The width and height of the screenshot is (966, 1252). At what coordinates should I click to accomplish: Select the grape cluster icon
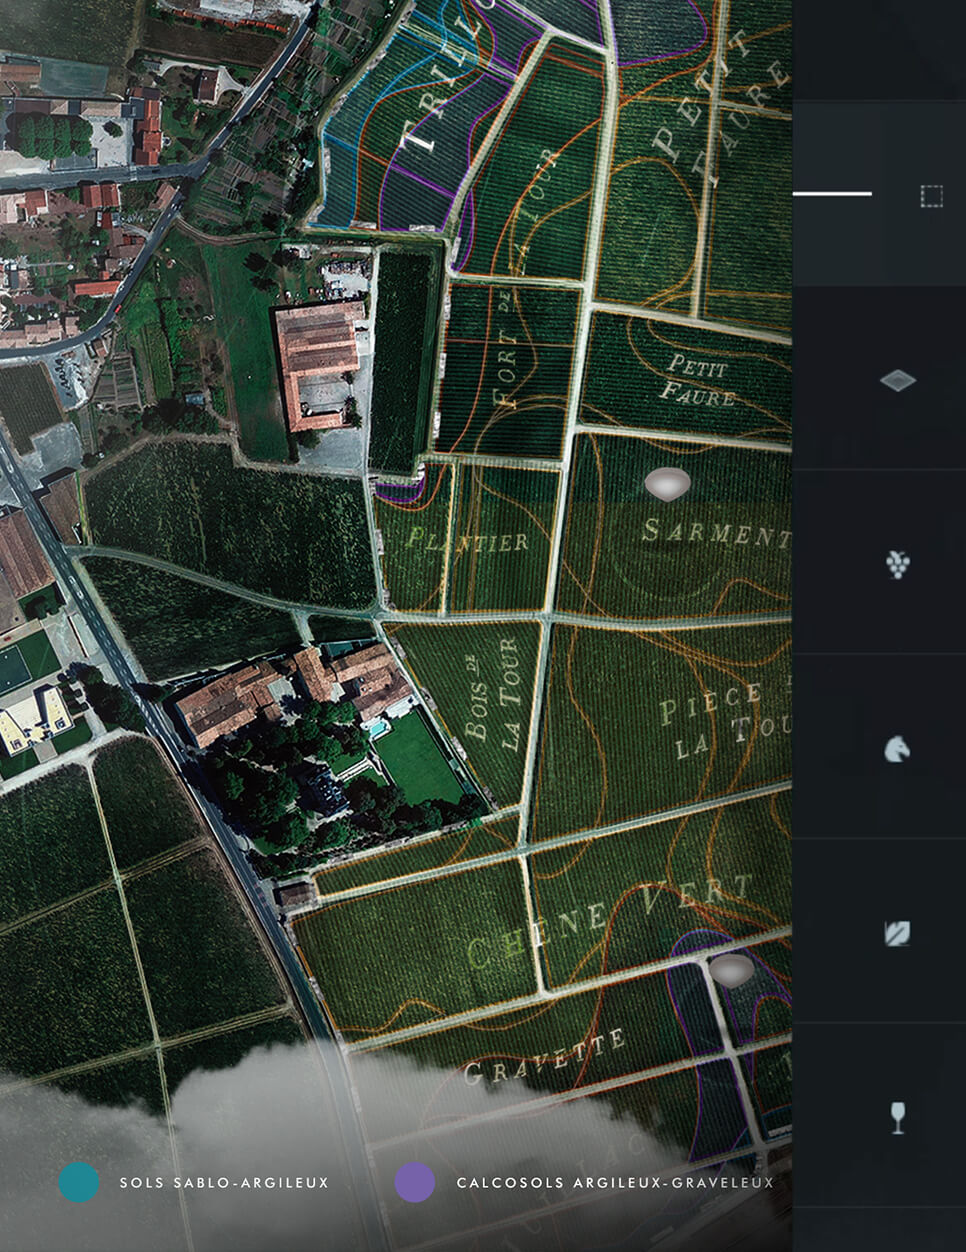pos(898,564)
